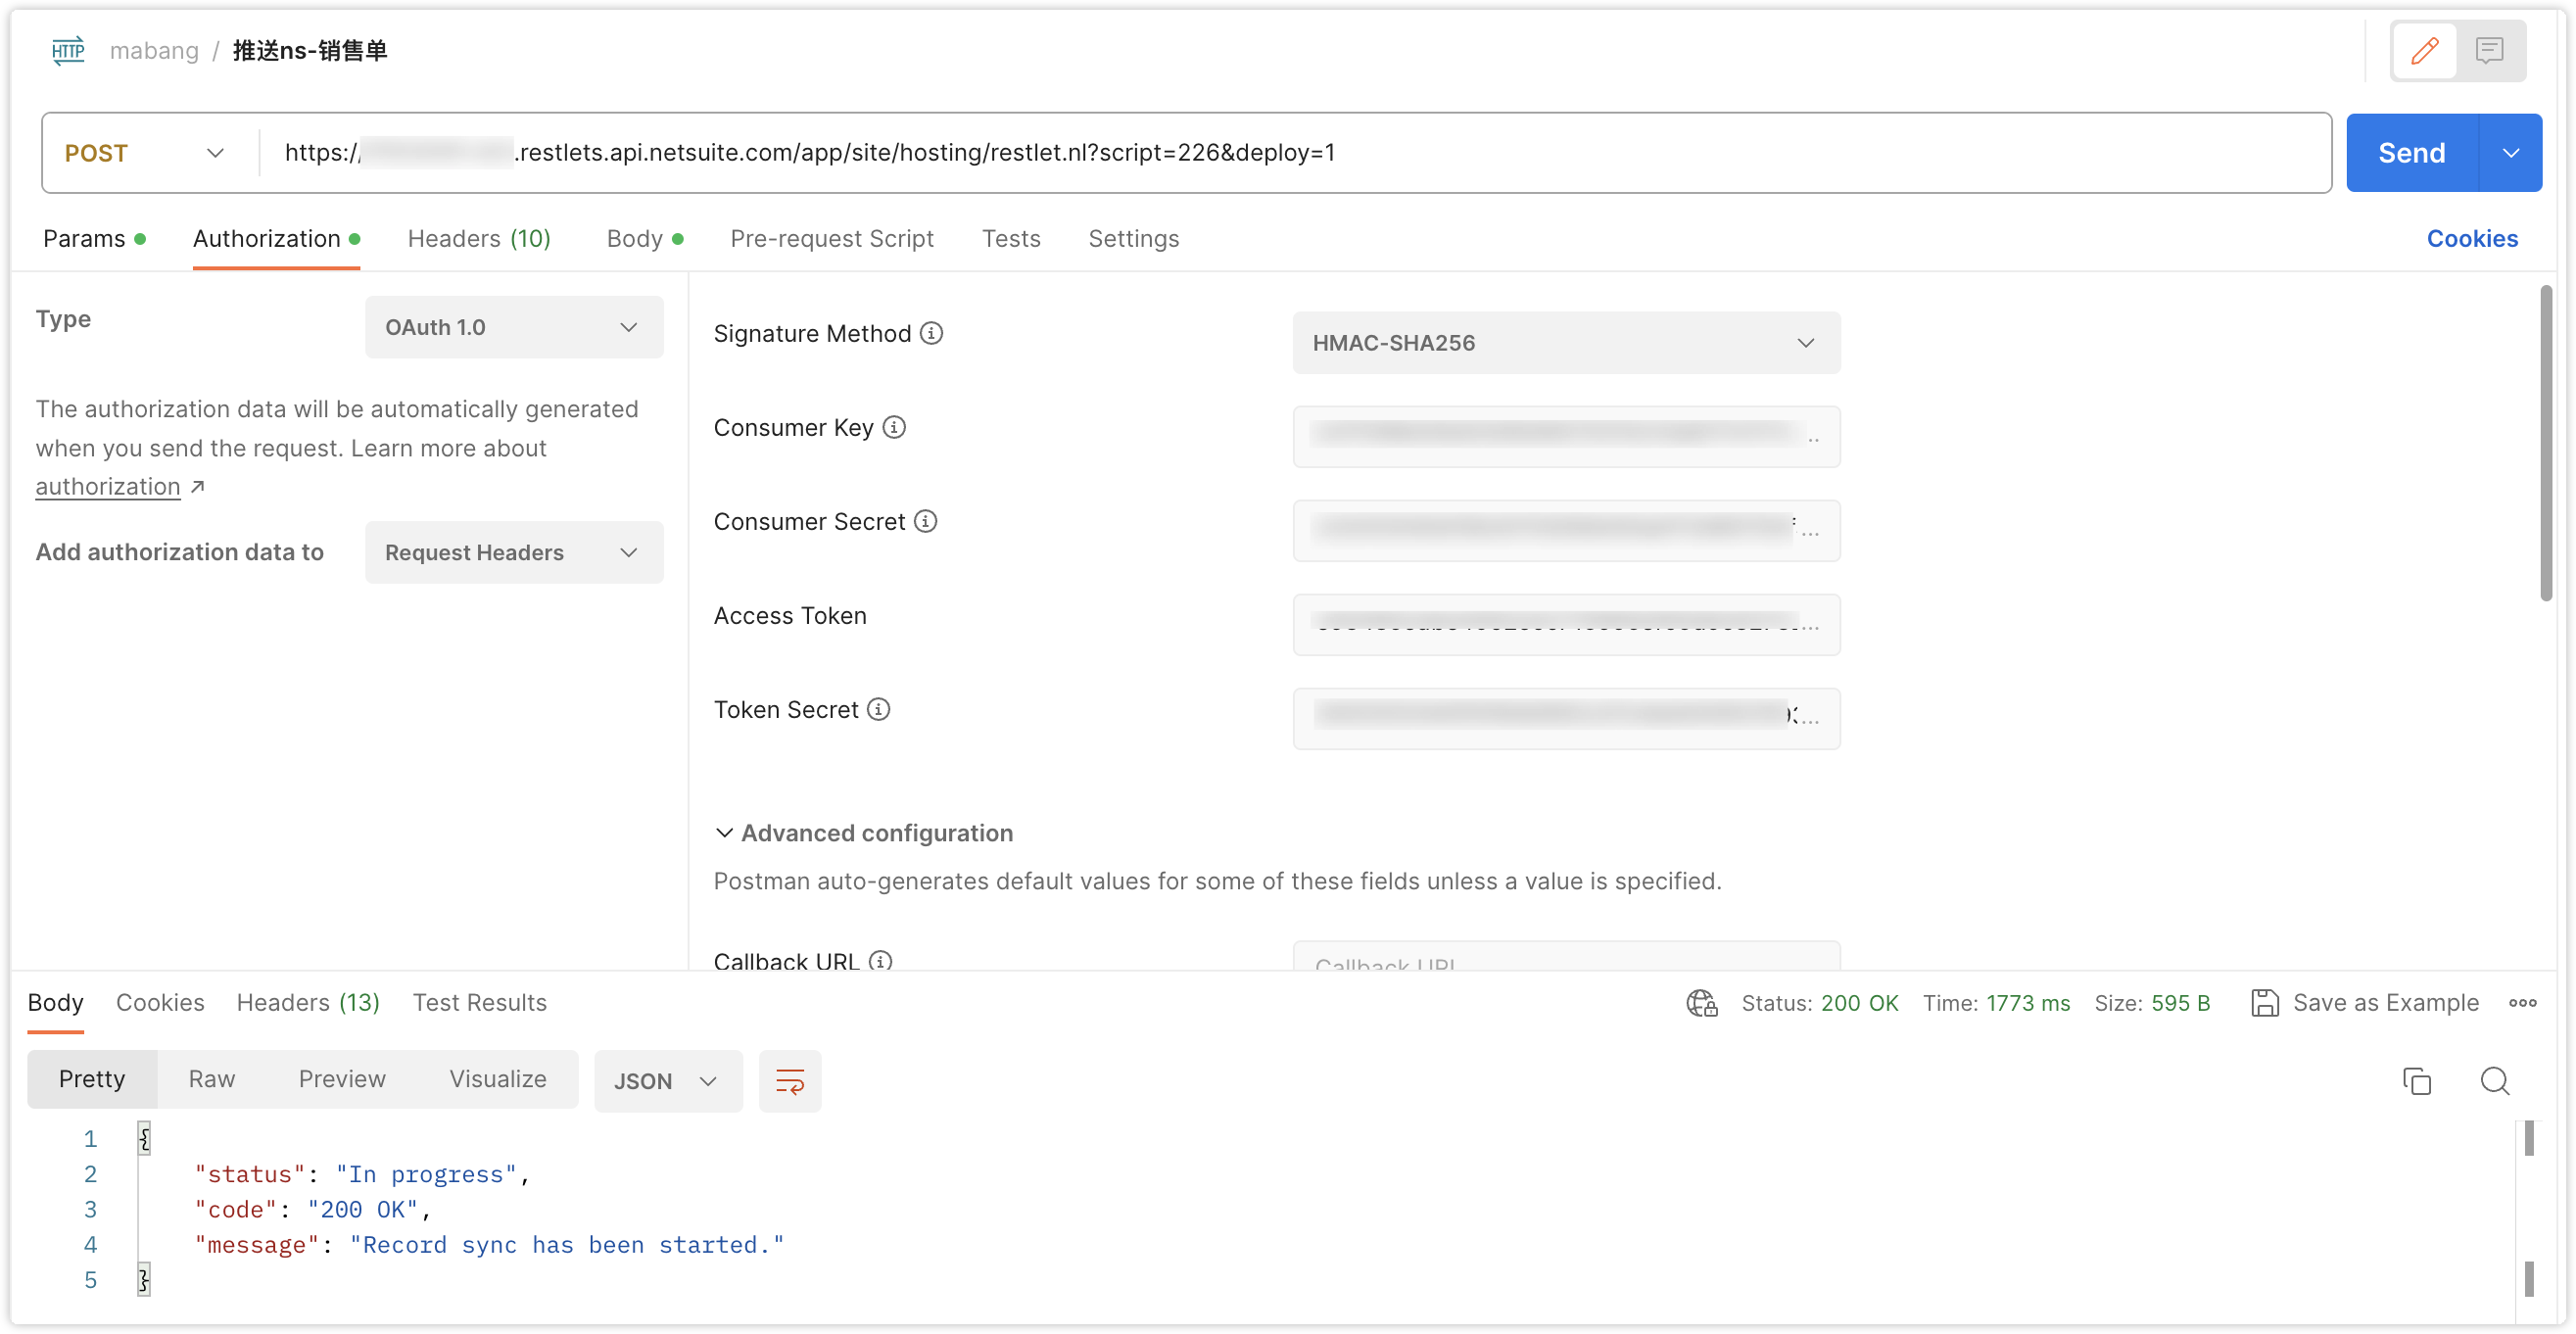Click the Time 1773 ms indicator
Screen dimensions: 2576x1334
(x=1996, y=1003)
